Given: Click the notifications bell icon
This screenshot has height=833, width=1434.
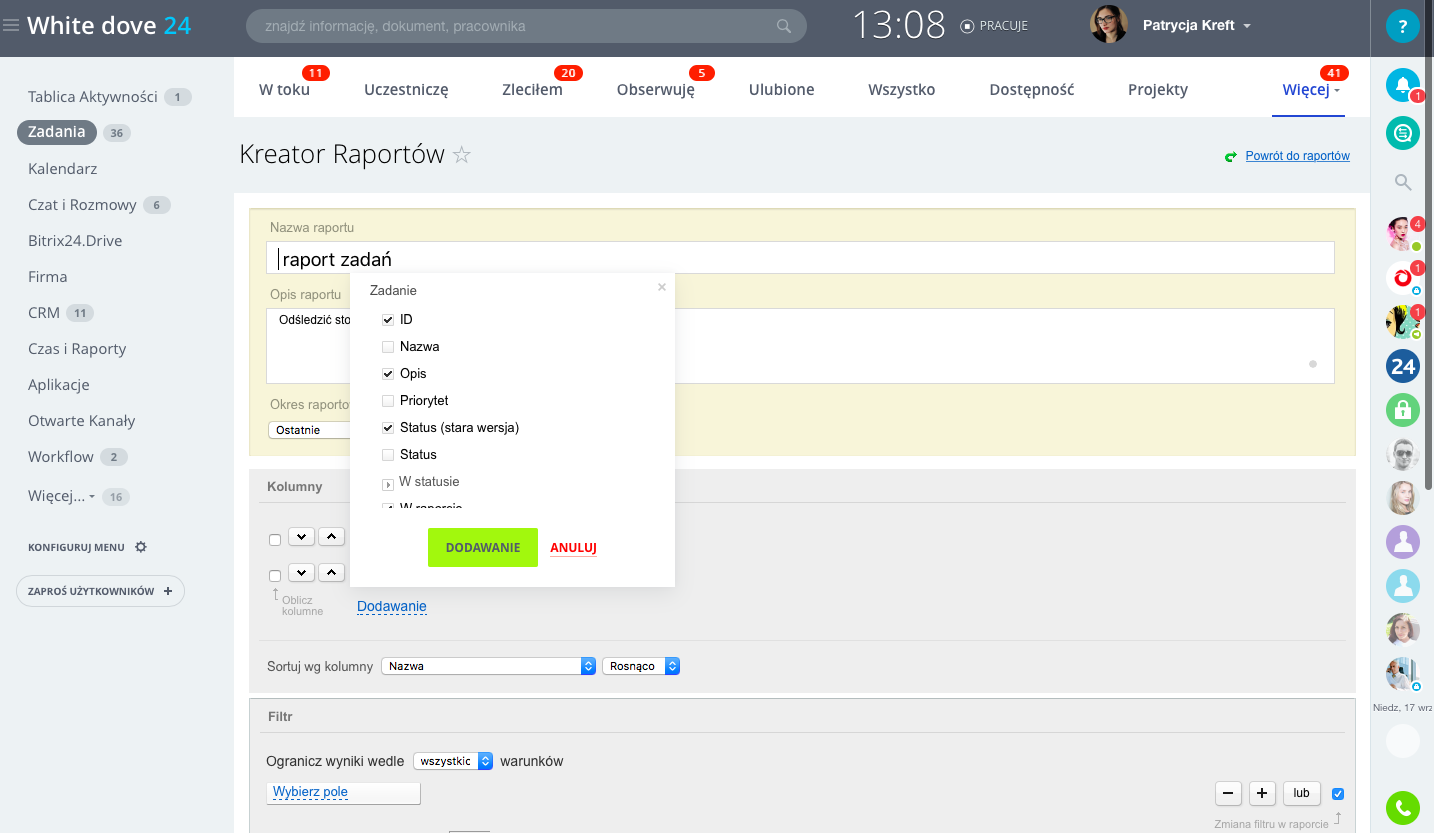Looking at the screenshot, I should (x=1402, y=84).
